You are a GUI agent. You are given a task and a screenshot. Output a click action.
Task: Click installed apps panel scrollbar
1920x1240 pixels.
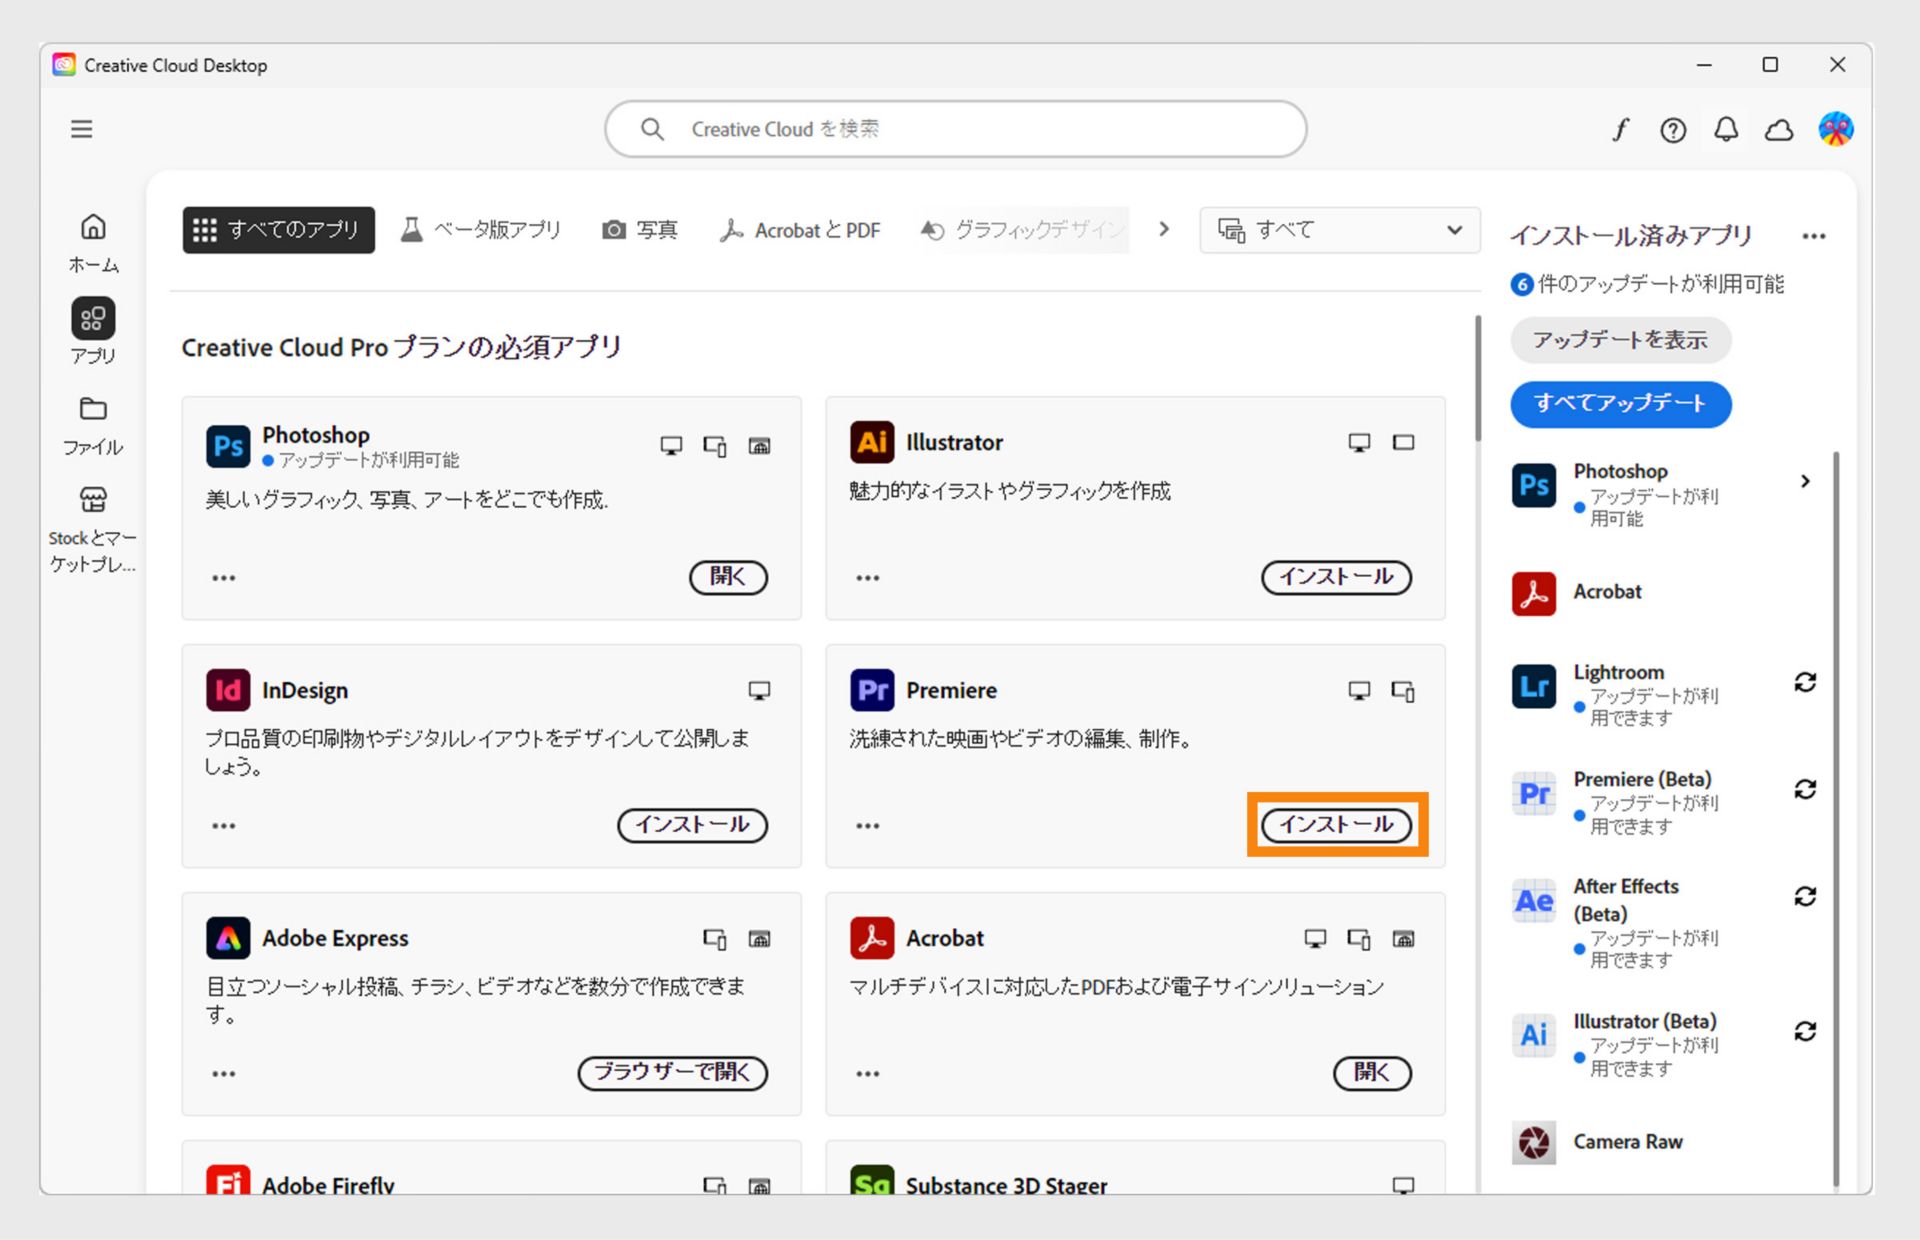1836,818
